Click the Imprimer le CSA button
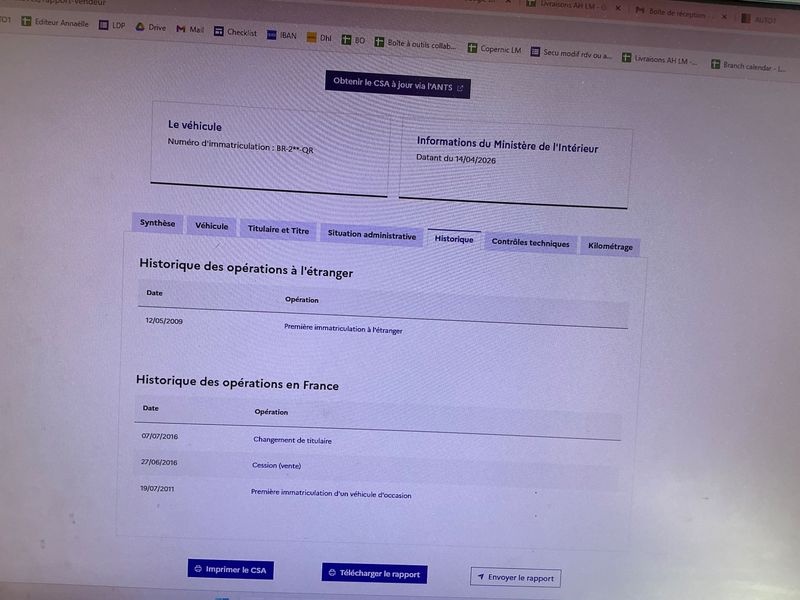Image resolution: width=800 pixels, height=600 pixels. pos(230,569)
